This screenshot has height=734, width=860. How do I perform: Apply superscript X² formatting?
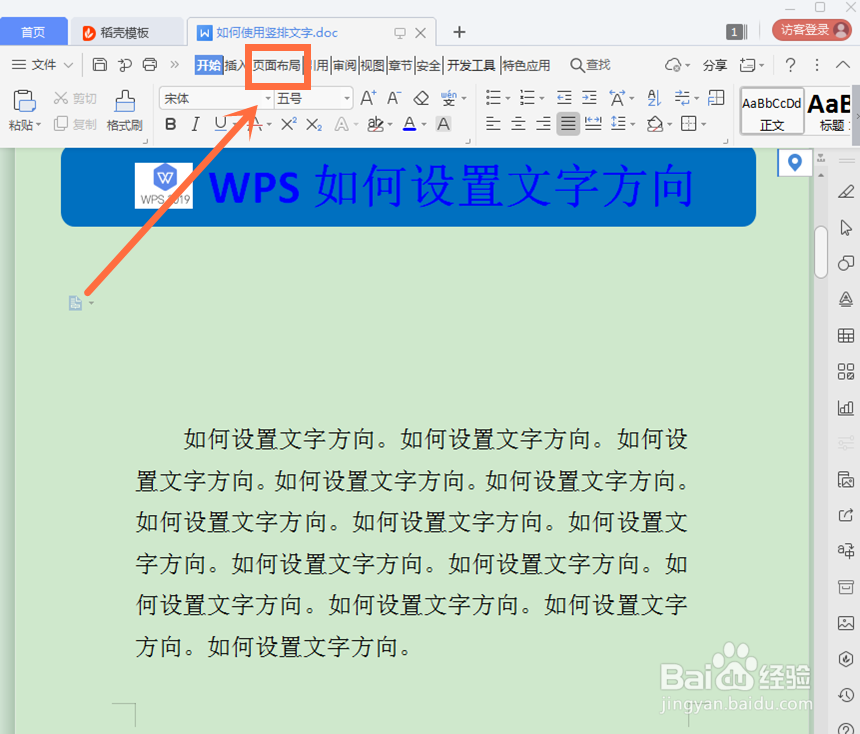[288, 125]
